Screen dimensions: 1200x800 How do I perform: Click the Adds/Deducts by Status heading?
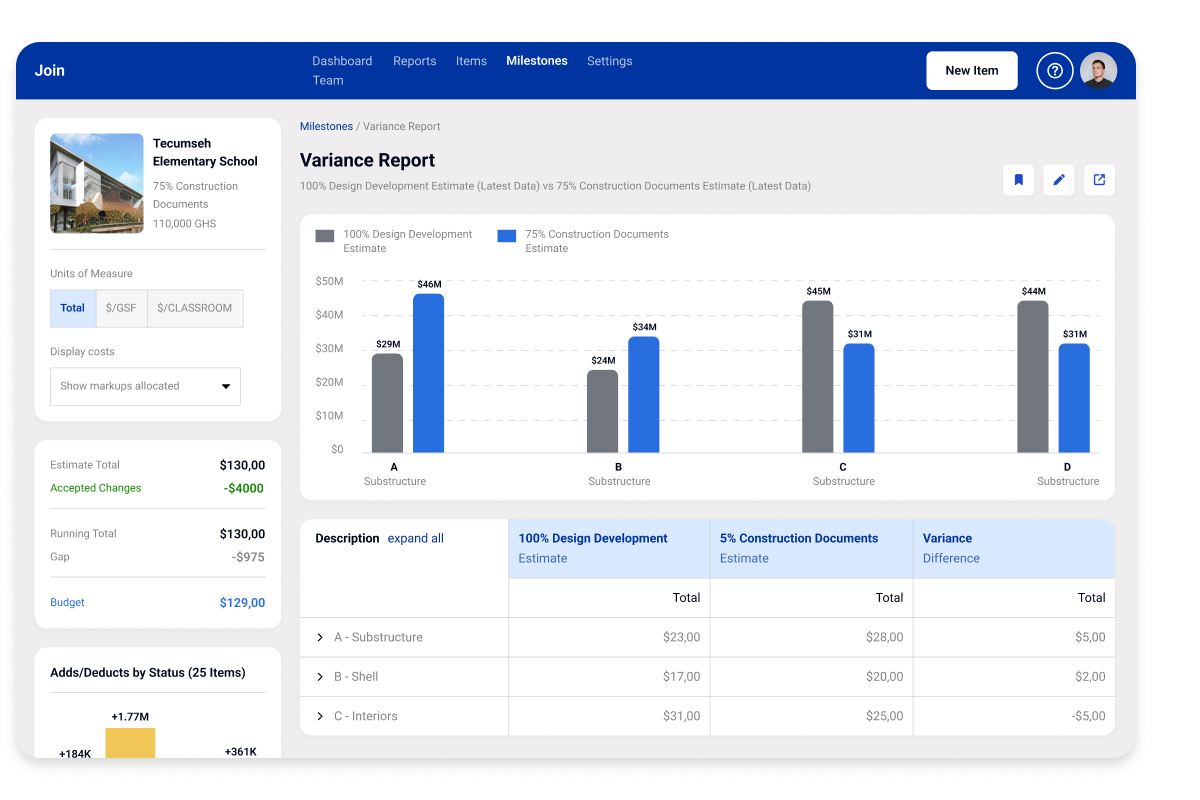[x=148, y=673]
